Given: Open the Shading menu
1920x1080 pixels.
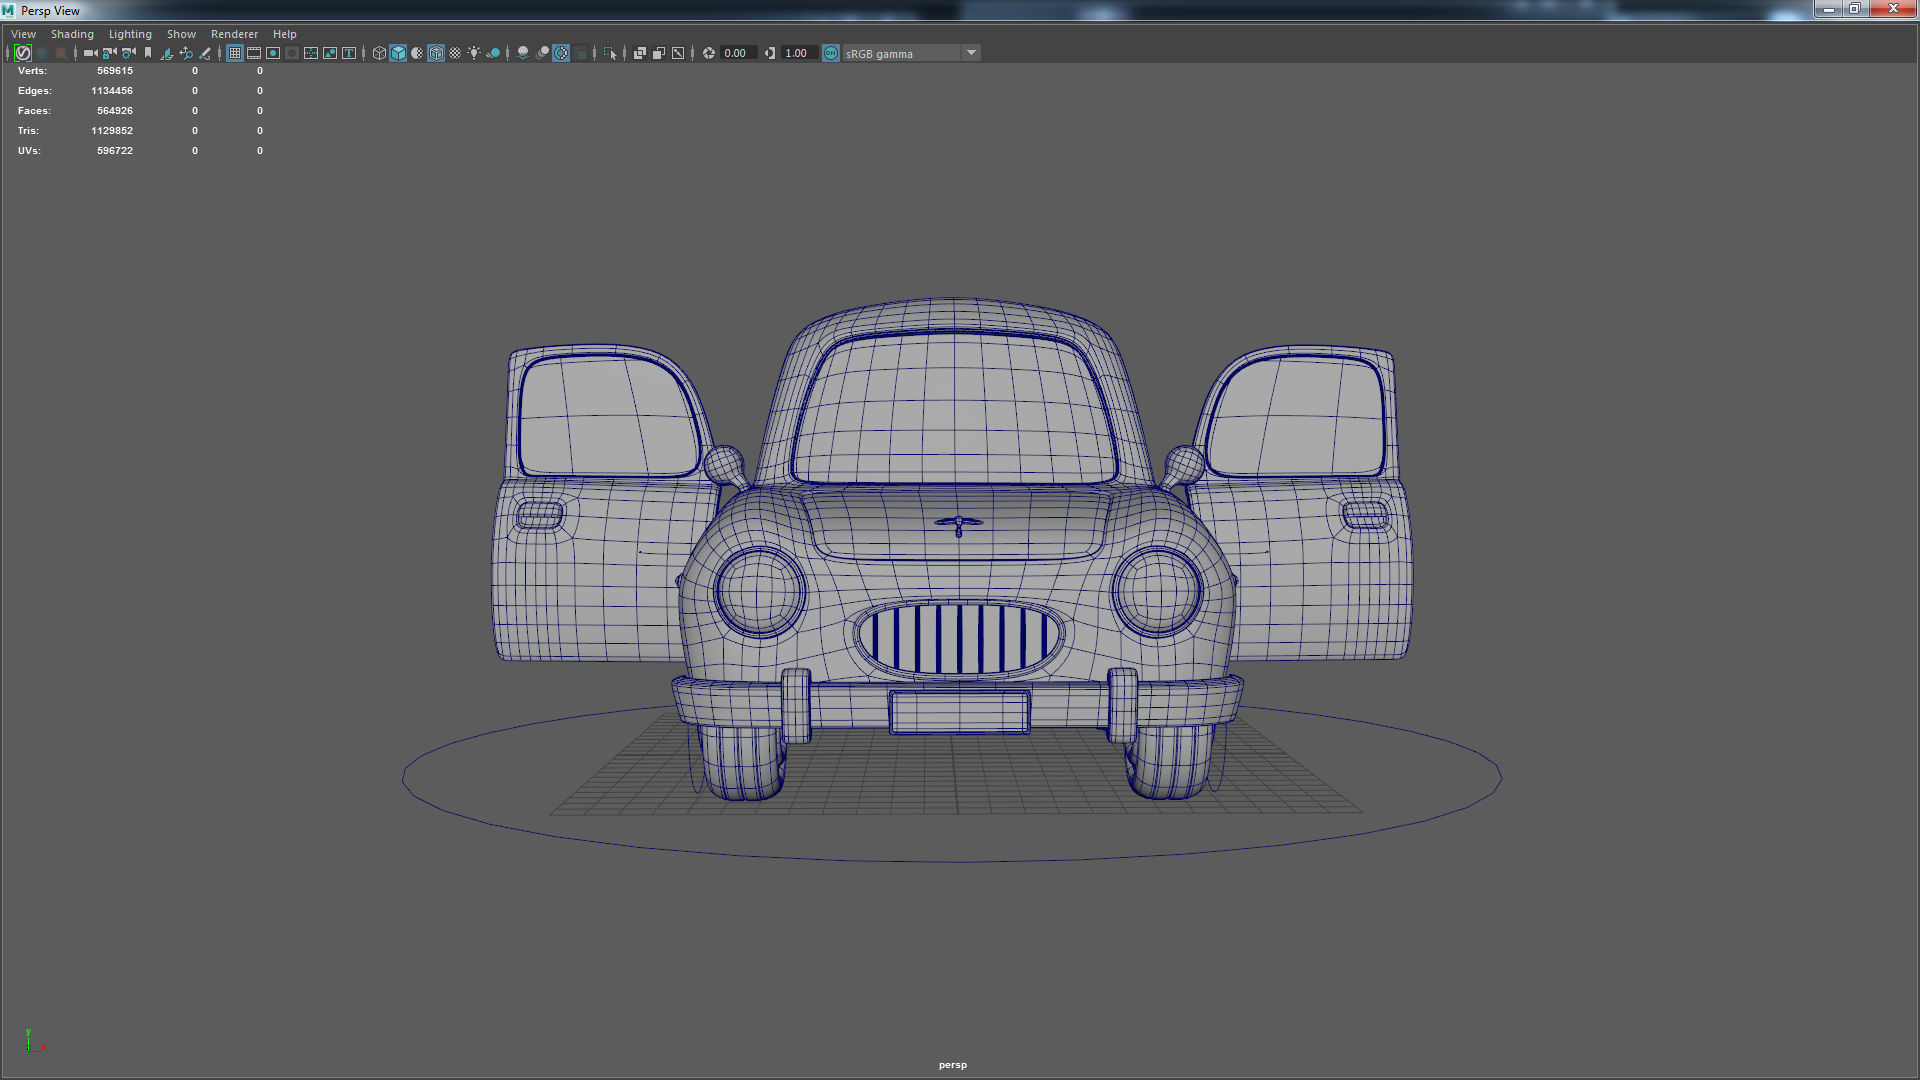Looking at the screenshot, I should click(71, 33).
